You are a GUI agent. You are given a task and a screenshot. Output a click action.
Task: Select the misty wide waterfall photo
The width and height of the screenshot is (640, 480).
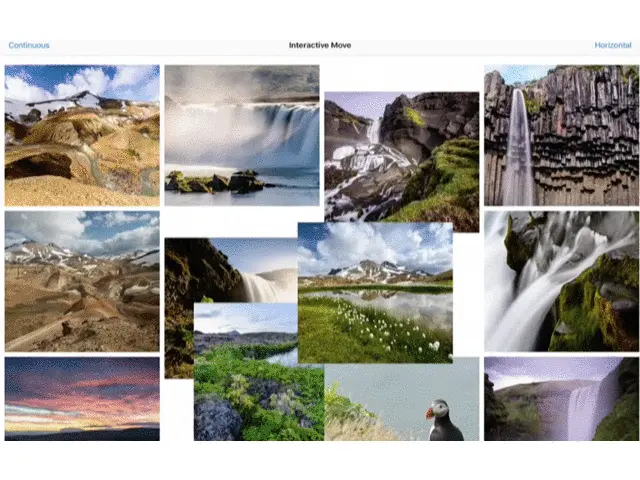click(x=242, y=135)
